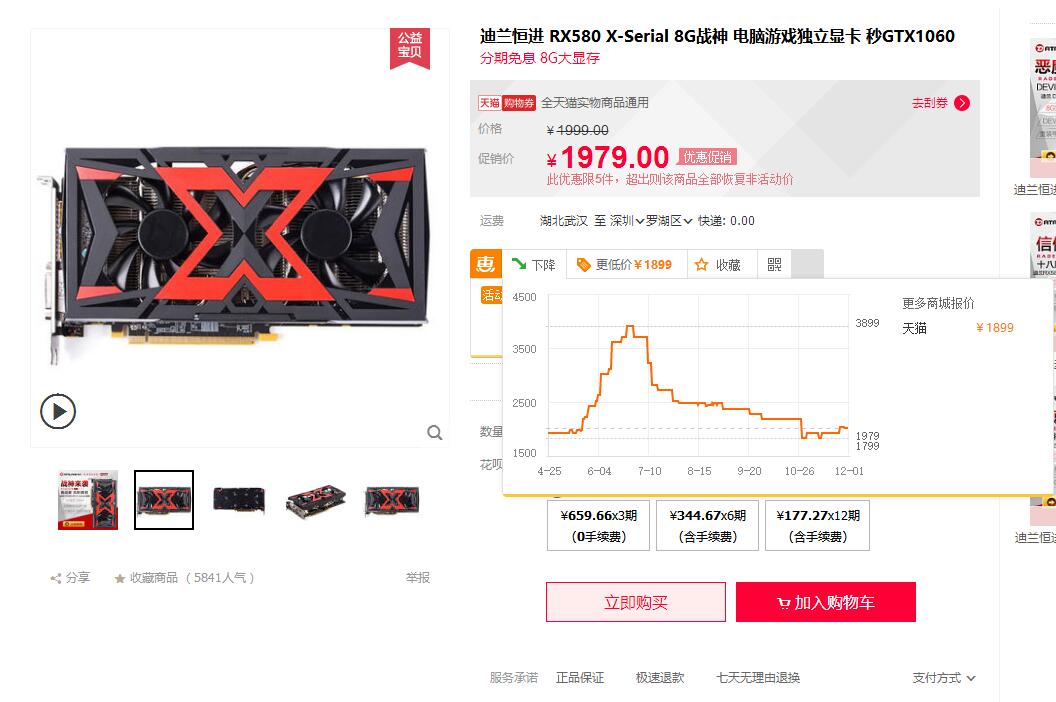
Task: Open the 下降 price trend tab
Action: (534, 265)
